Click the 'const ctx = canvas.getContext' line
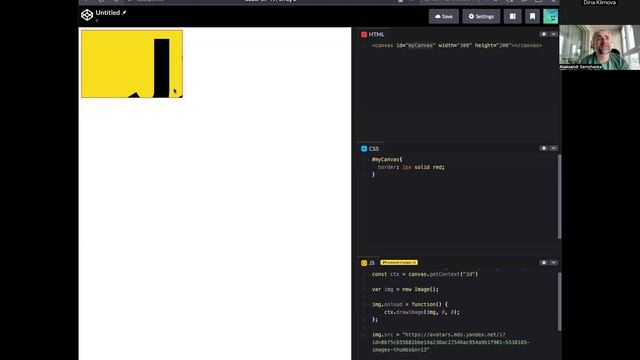The width and height of the screenshot is (640, 360). click(x=424, y=274)
